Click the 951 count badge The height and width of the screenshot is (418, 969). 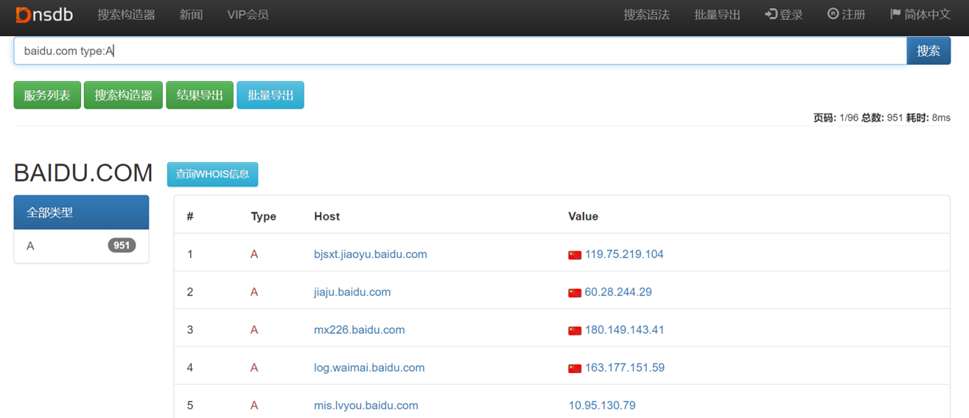pyautogui.click(x=122, y=245)
